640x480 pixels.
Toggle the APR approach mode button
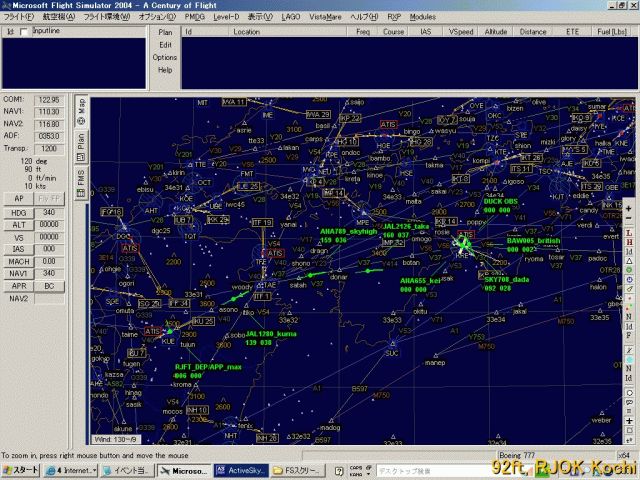18,285
